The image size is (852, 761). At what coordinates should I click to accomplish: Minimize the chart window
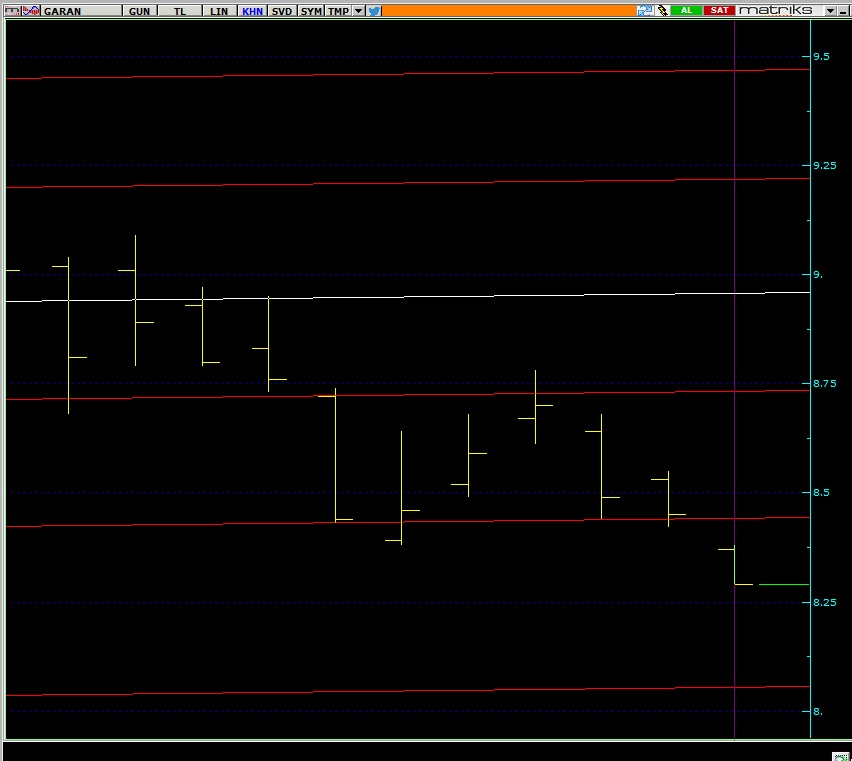[843, 11]
